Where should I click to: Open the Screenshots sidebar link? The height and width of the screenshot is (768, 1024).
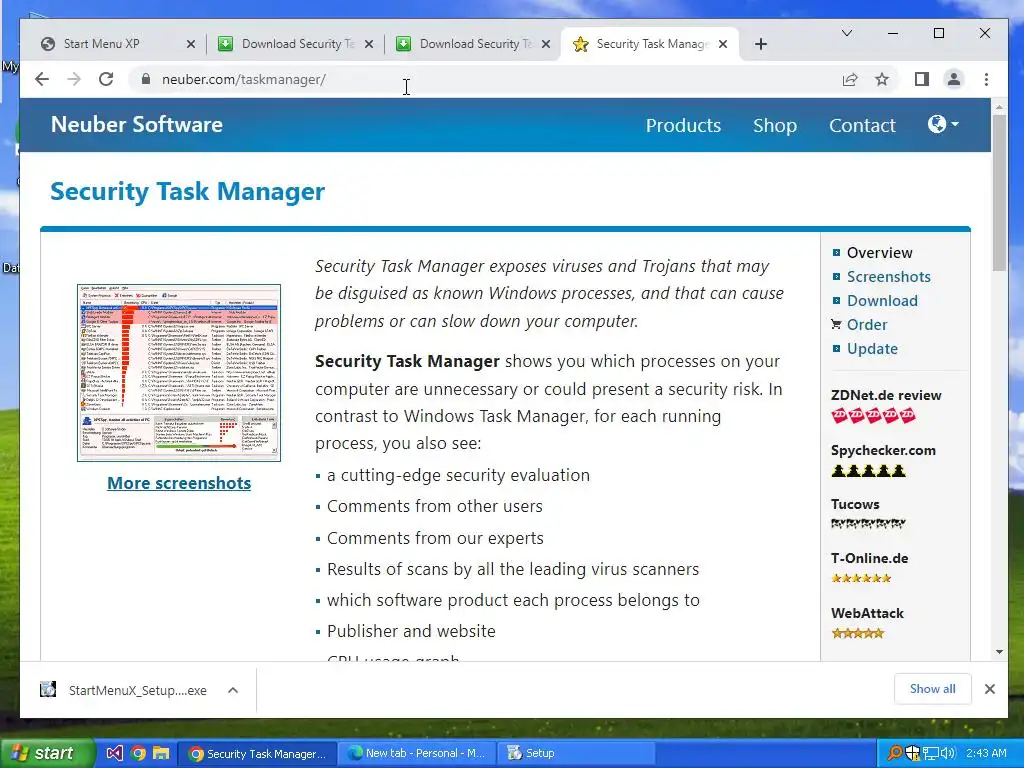point(888,277)
